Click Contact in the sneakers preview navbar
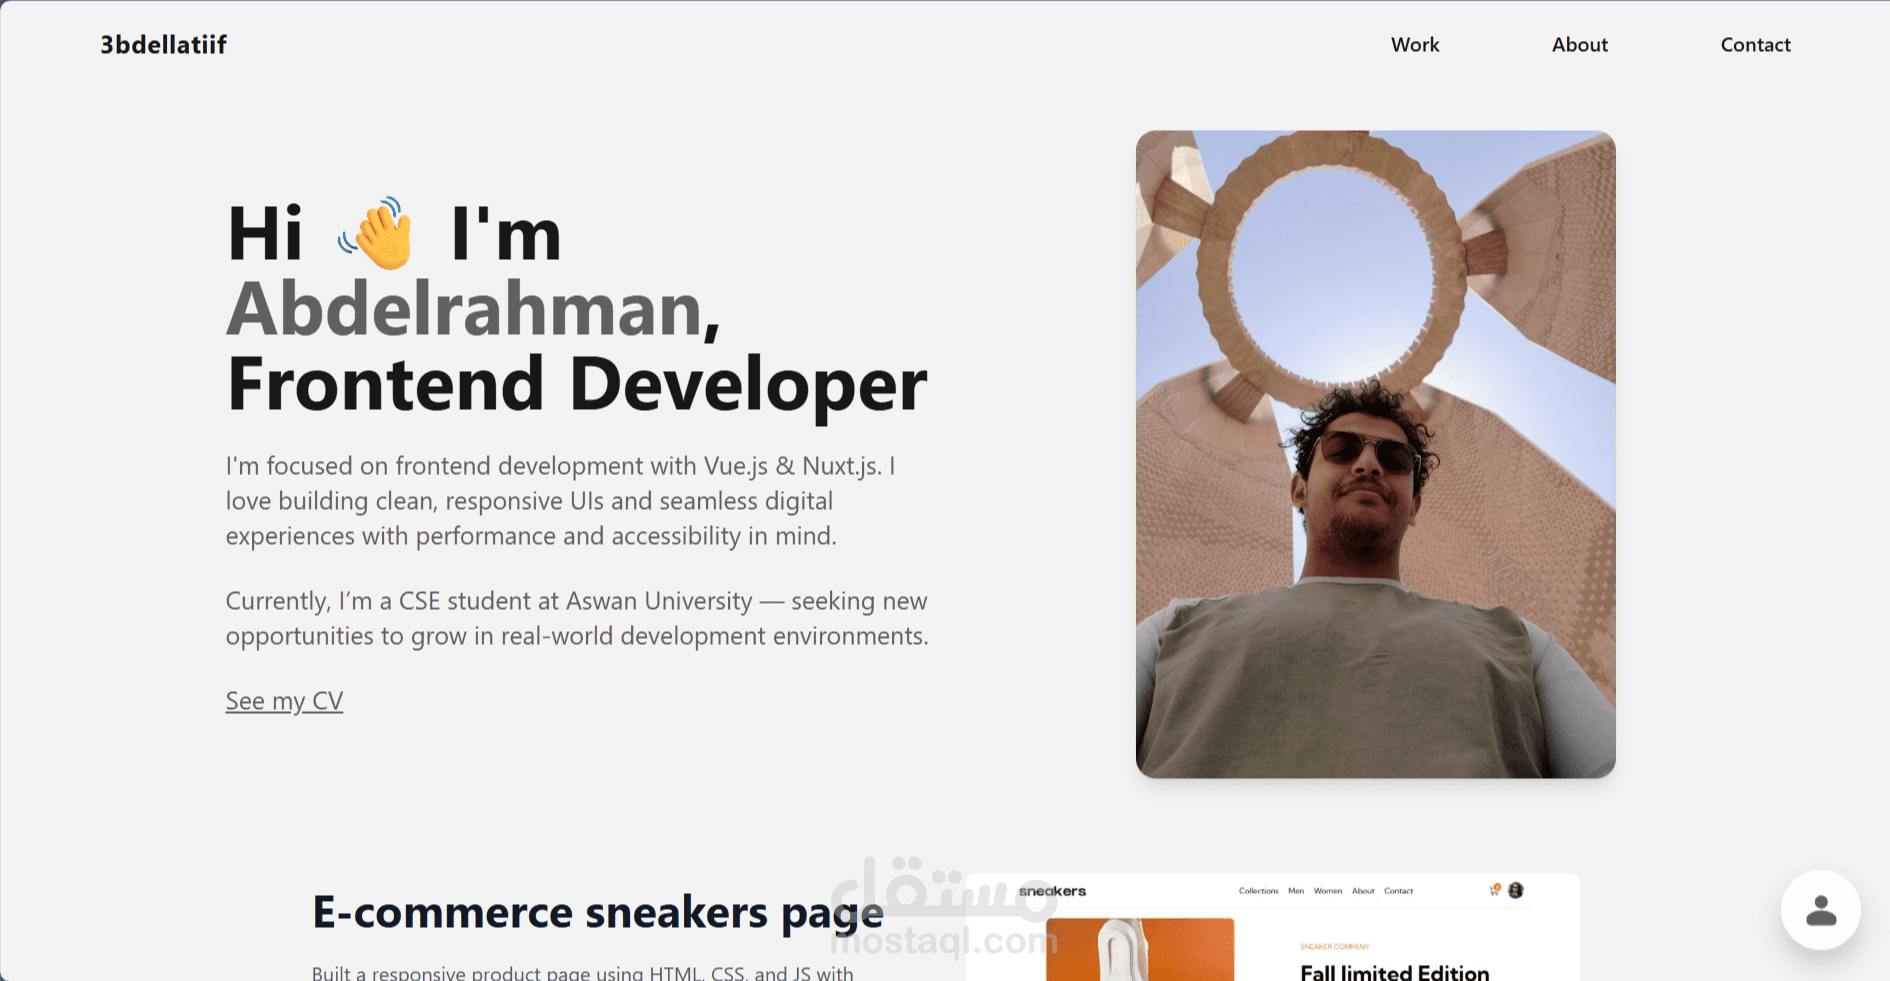Image resolution: width=1890 pixels, height=981 pixels. tap(1399, 891)
